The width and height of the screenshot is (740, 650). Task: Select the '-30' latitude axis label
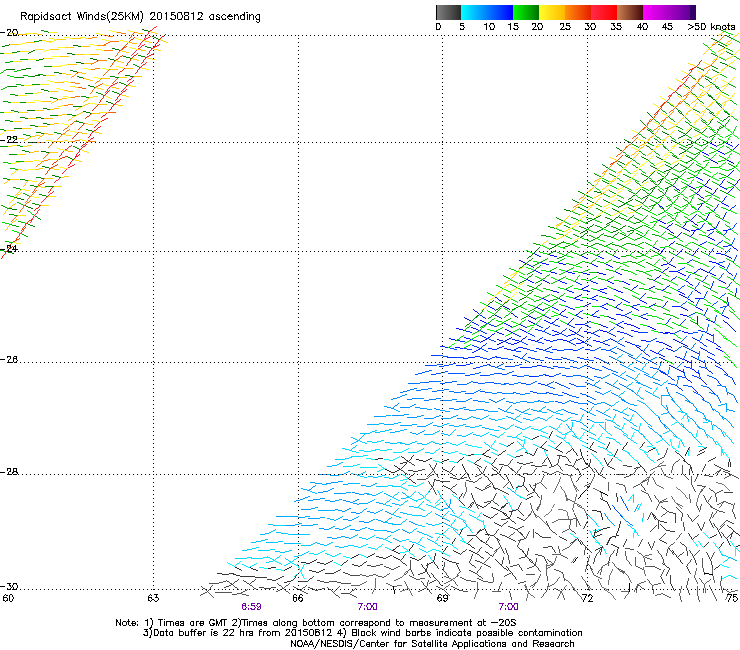tap(10, 587)
